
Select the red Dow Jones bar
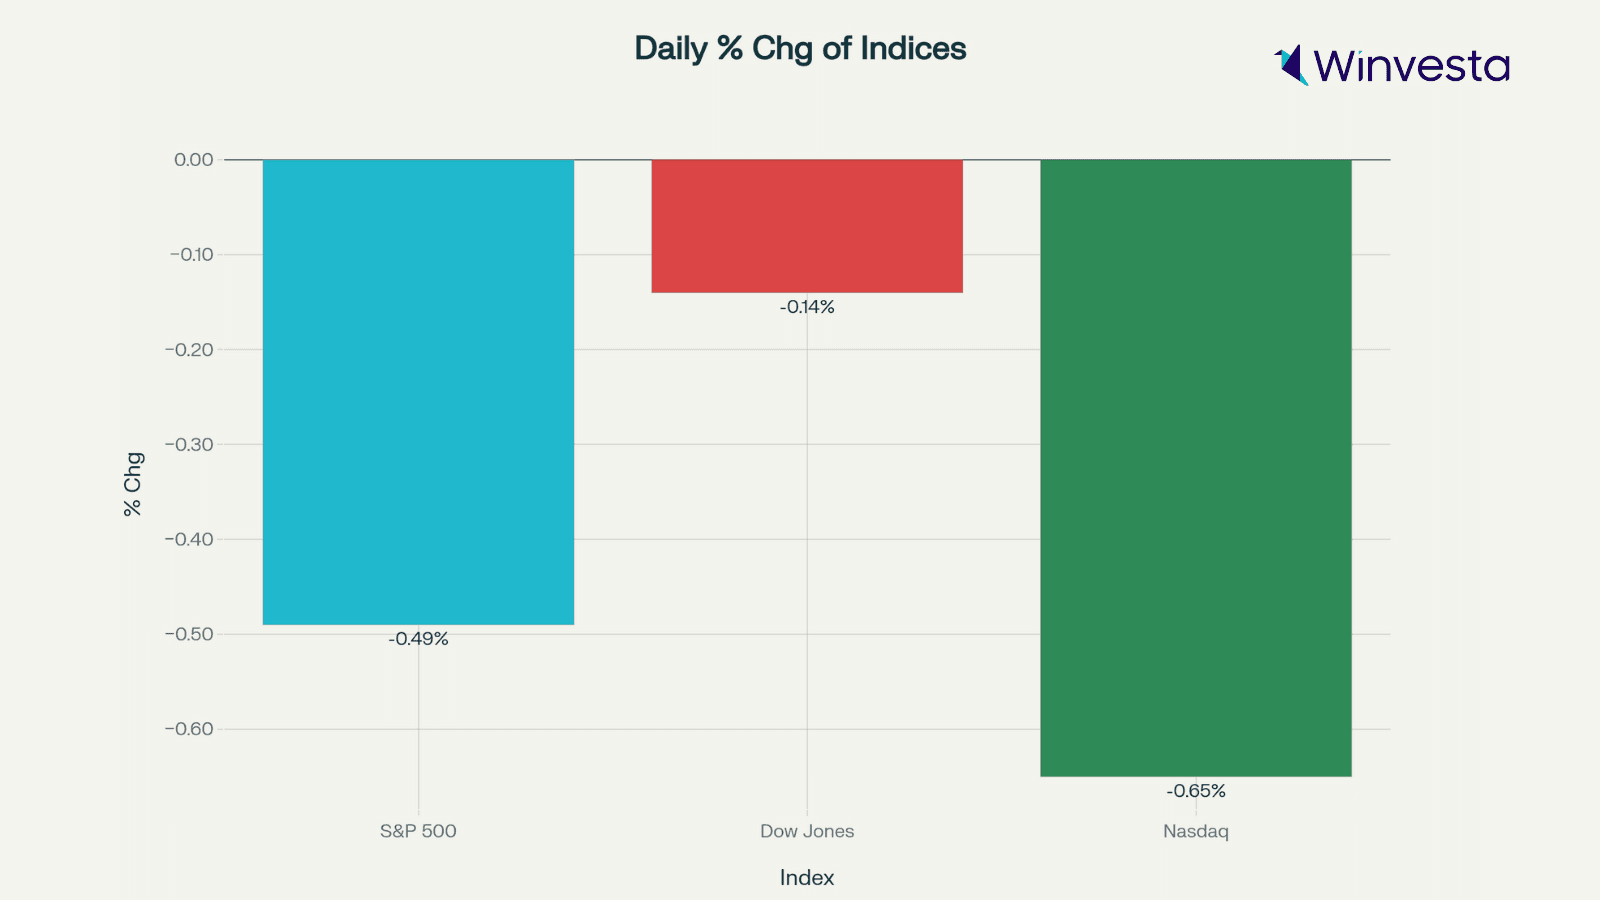tap(807, 226)
